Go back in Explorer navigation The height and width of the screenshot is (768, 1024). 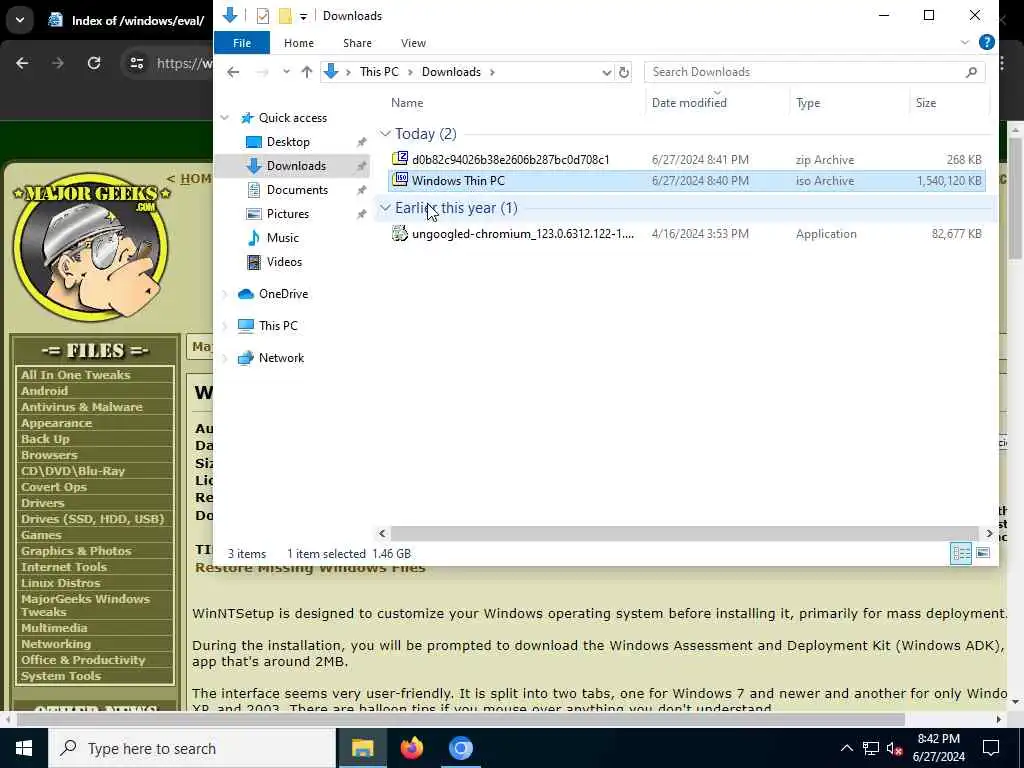(x=233, y=72)
